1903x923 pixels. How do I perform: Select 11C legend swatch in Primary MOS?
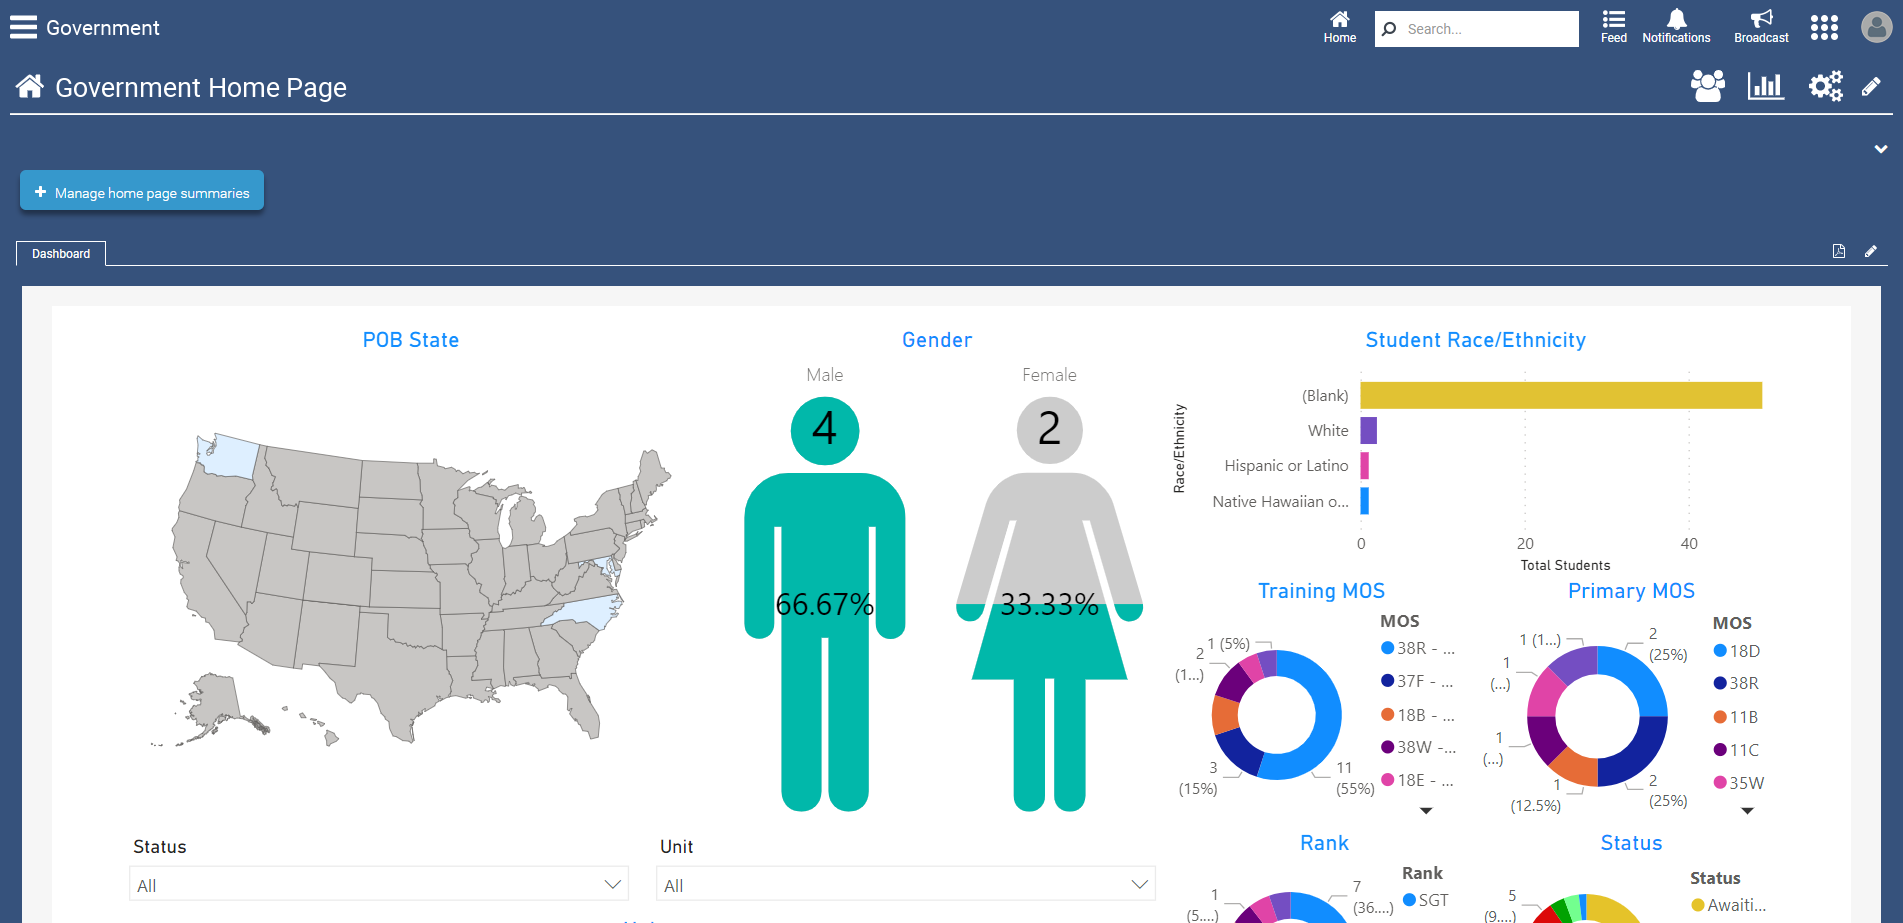[x=1720, y=750]
